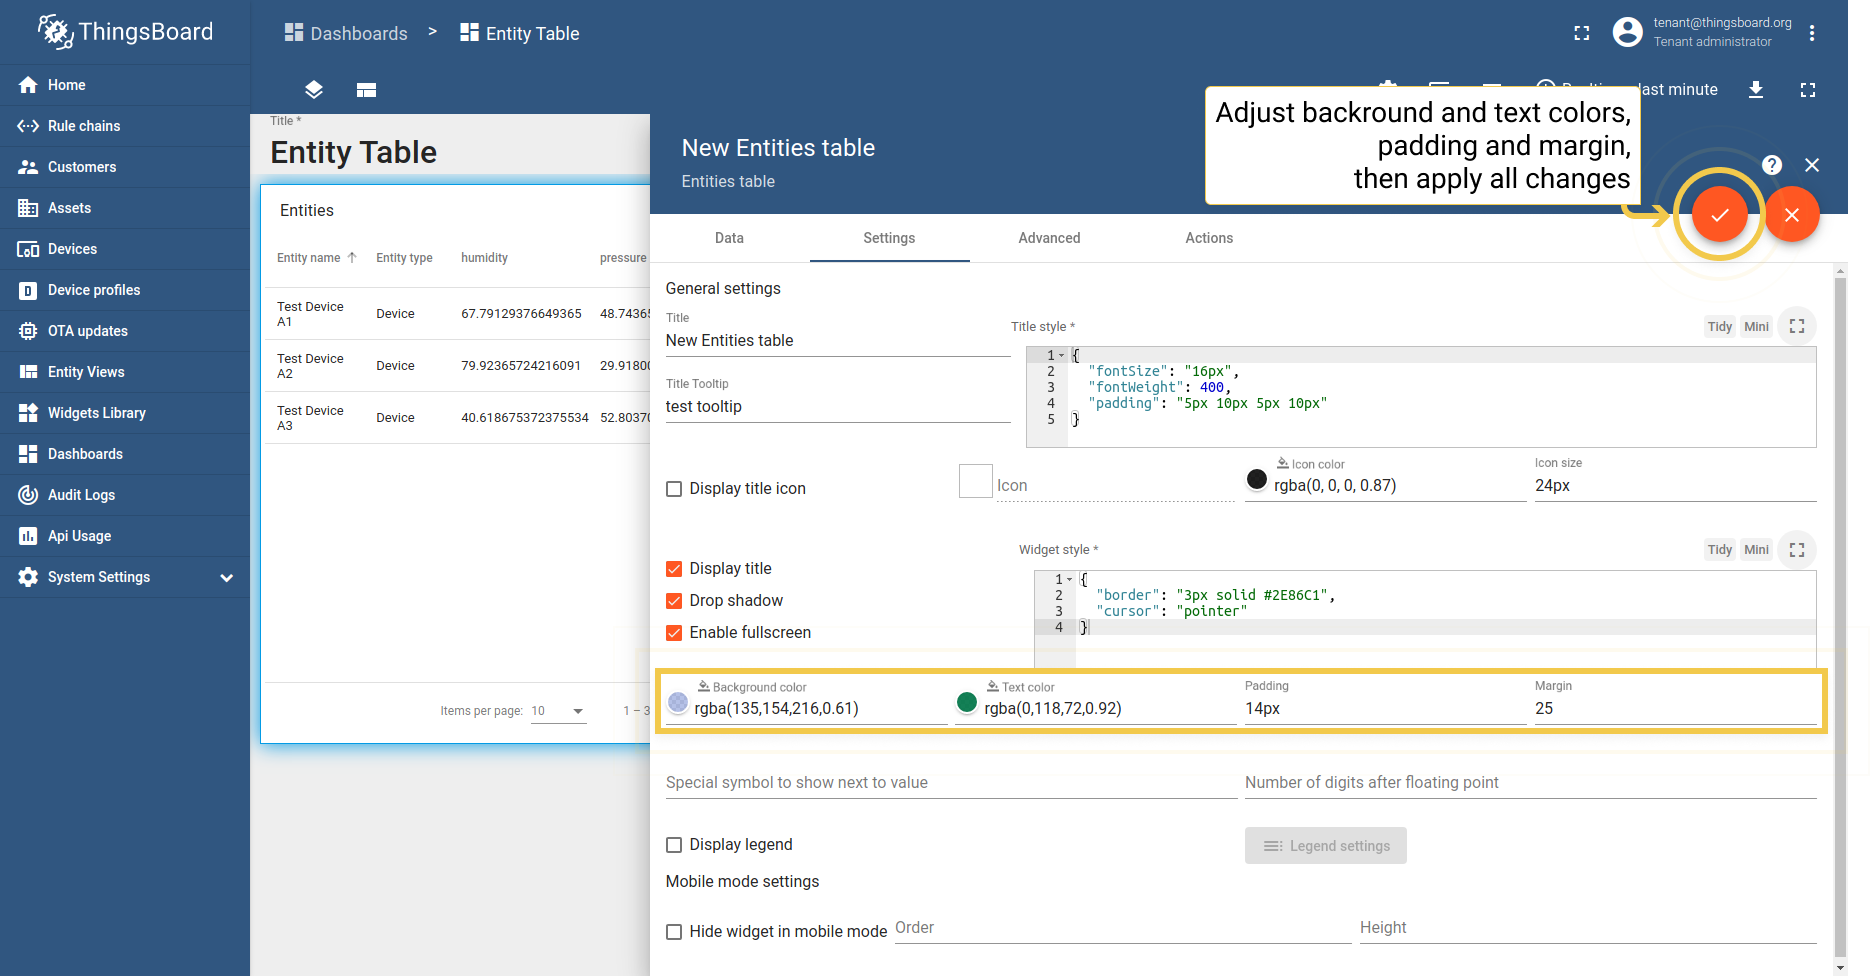Focus Special symbol to show field
Viewport: 1870px width, 976px height.
tap(951, 783)
